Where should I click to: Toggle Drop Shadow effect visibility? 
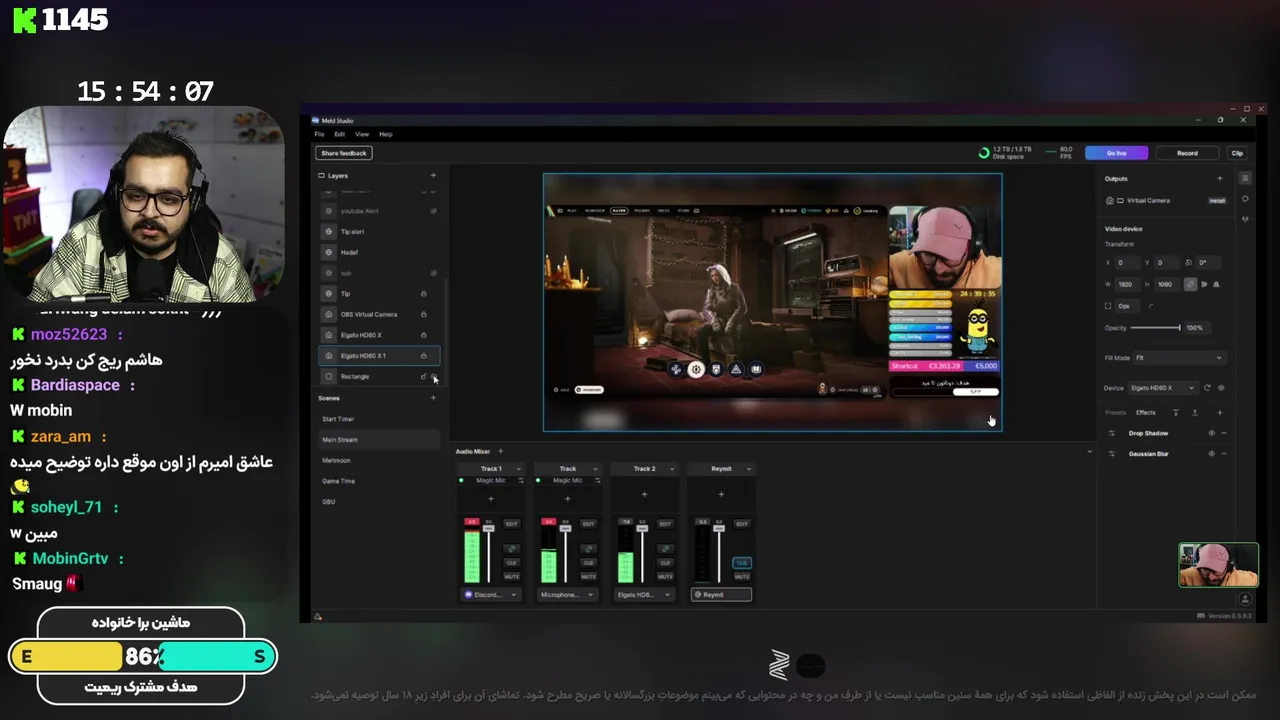[x=1212, y=433]
